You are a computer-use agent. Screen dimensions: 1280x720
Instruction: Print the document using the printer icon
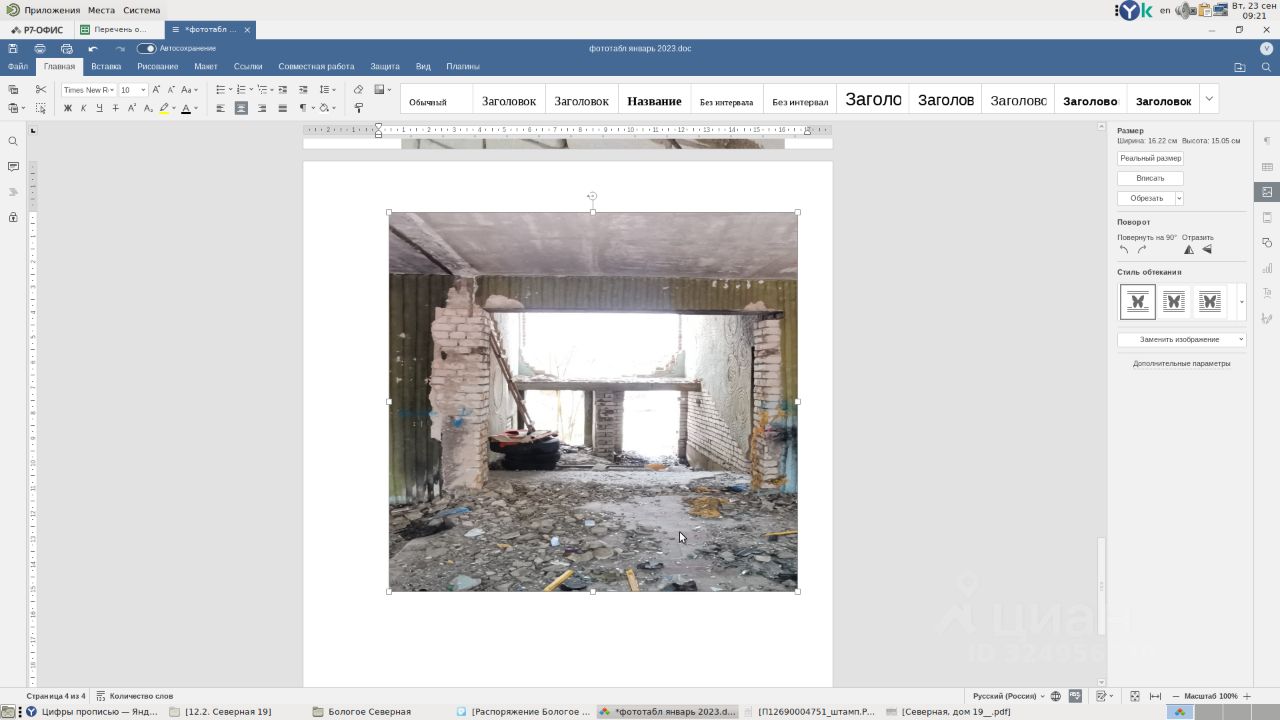coord(40,48)
